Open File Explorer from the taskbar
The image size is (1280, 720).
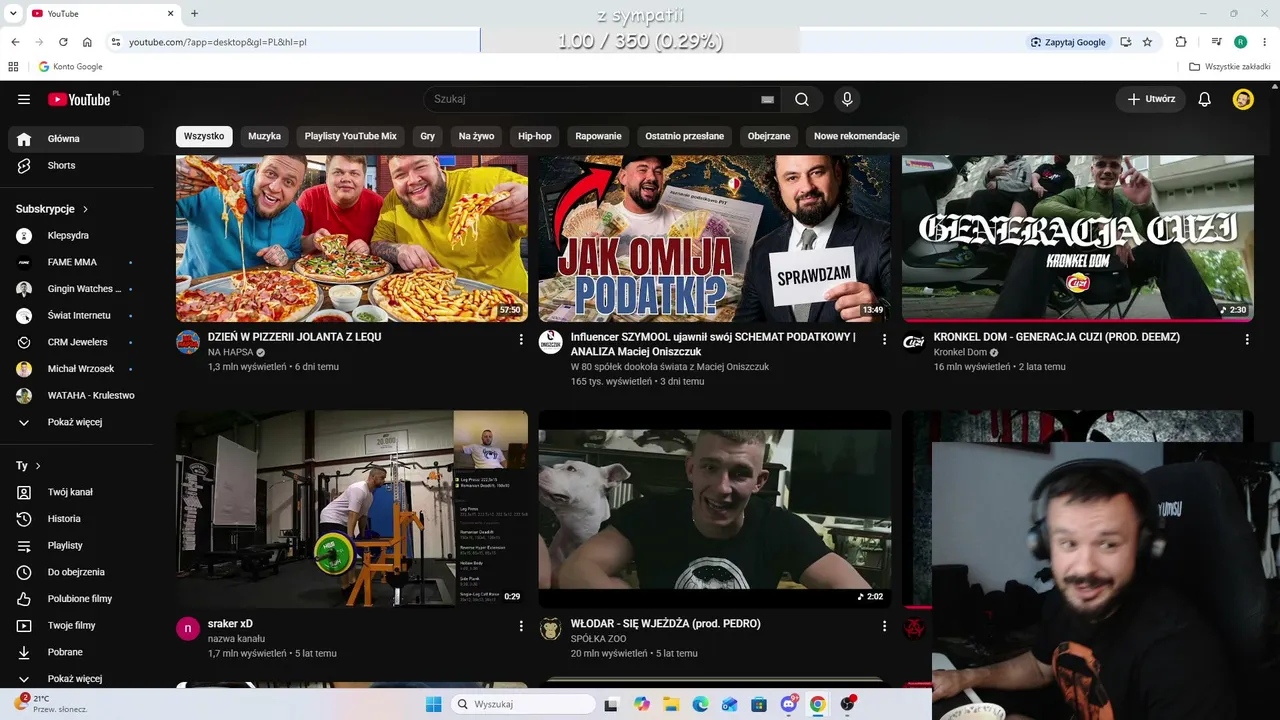tap(671, 704)
